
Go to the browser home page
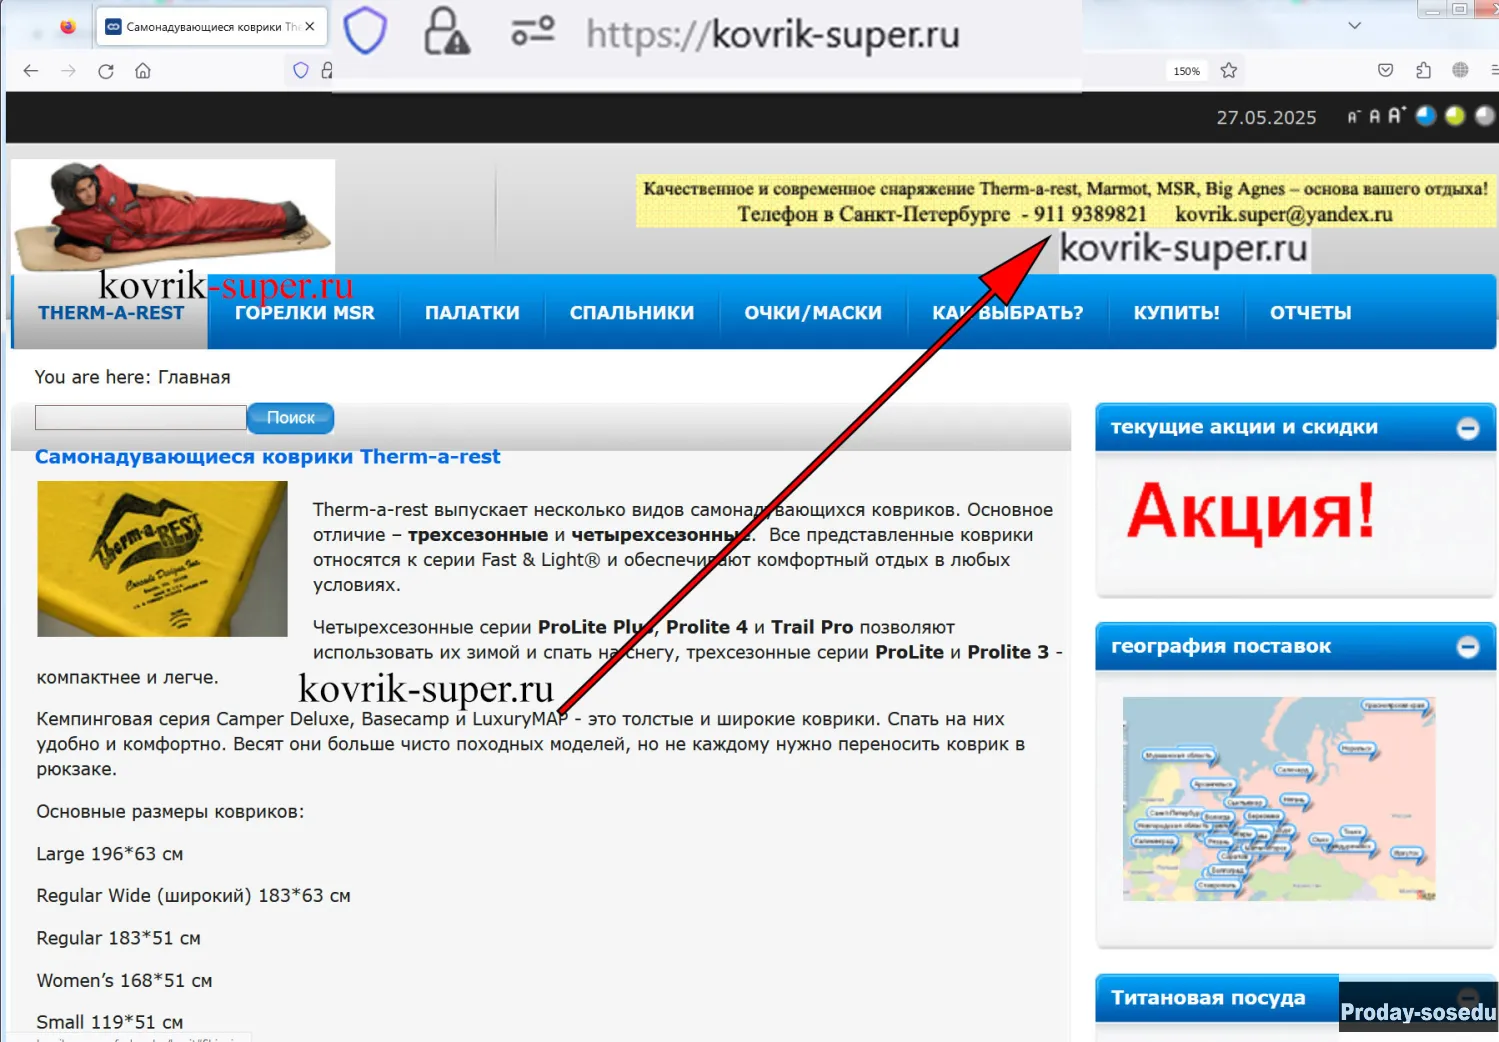click(143, 71)
